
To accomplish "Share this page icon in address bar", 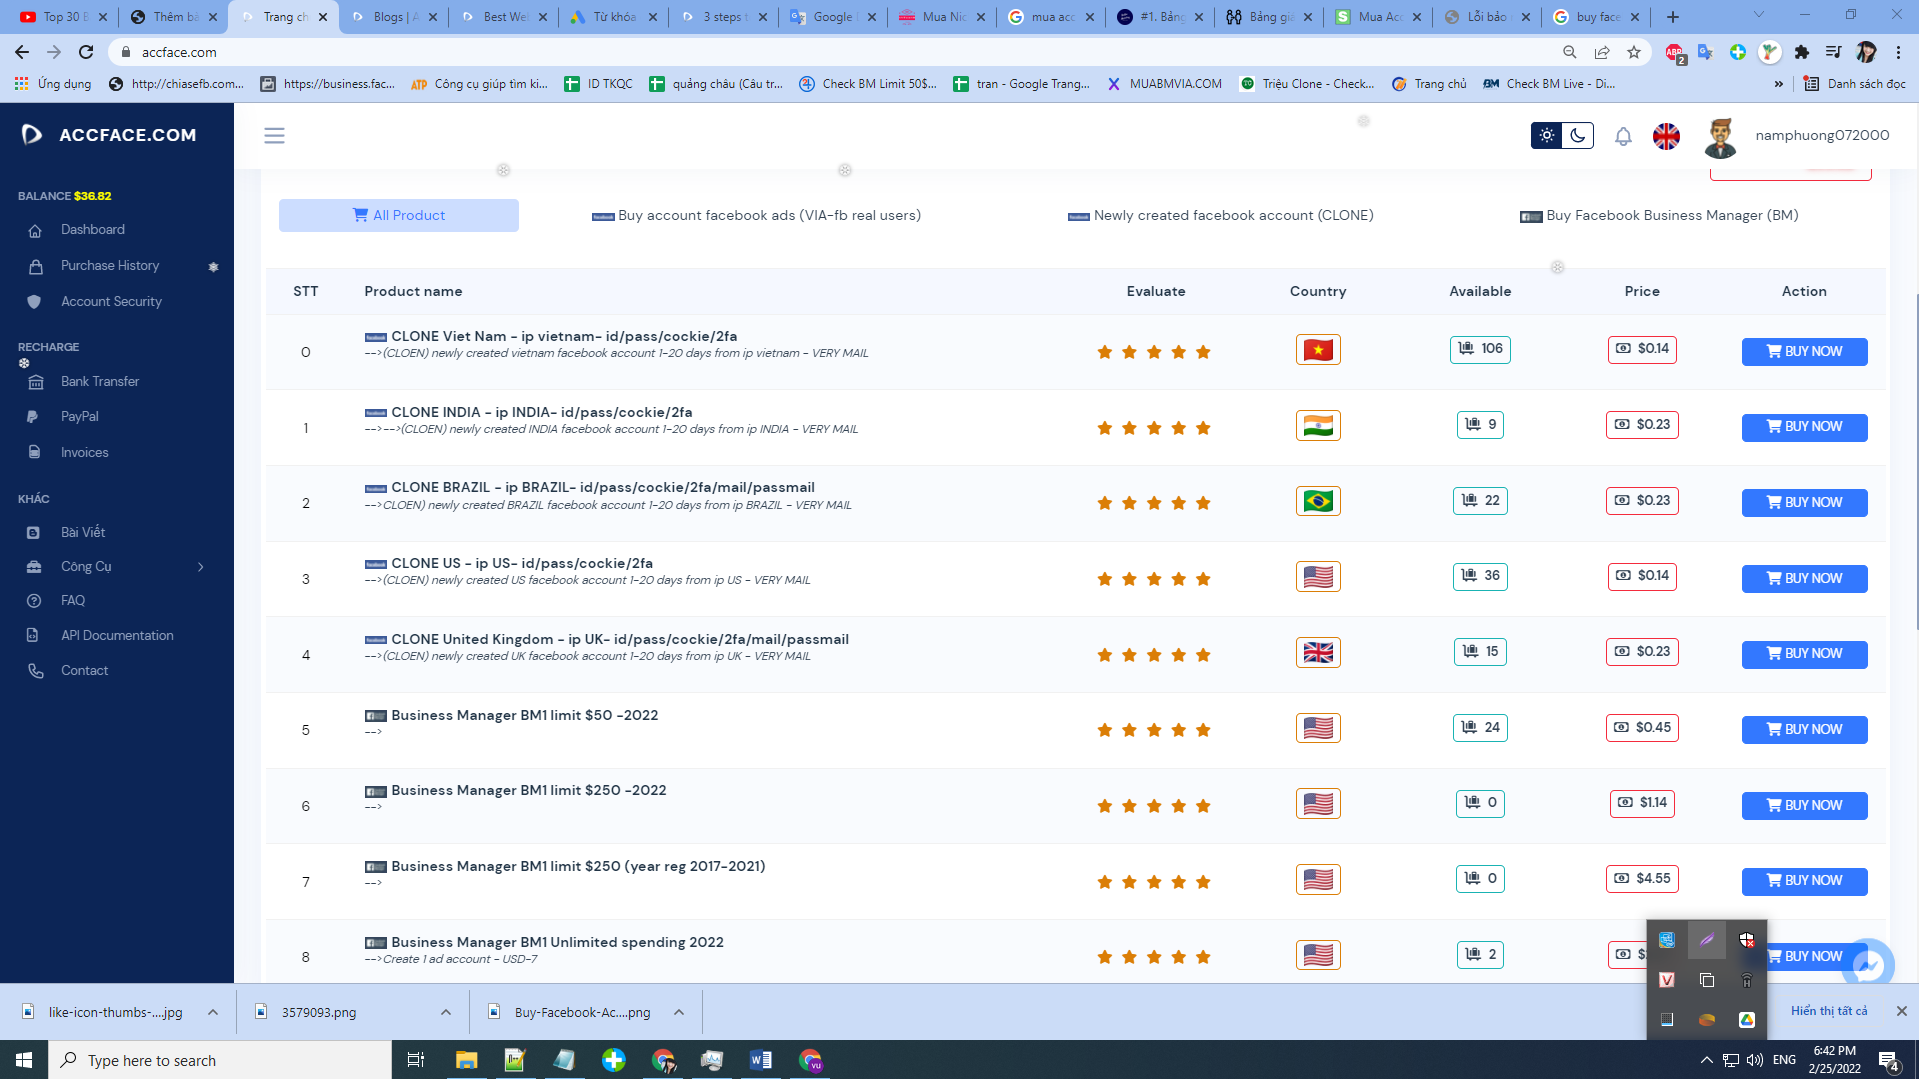I will pos(1602,52).
